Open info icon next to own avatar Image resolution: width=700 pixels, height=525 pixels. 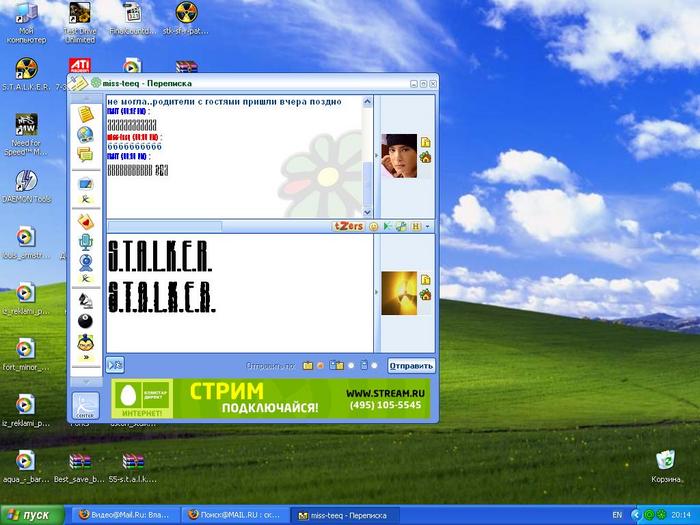pos(425,279)
